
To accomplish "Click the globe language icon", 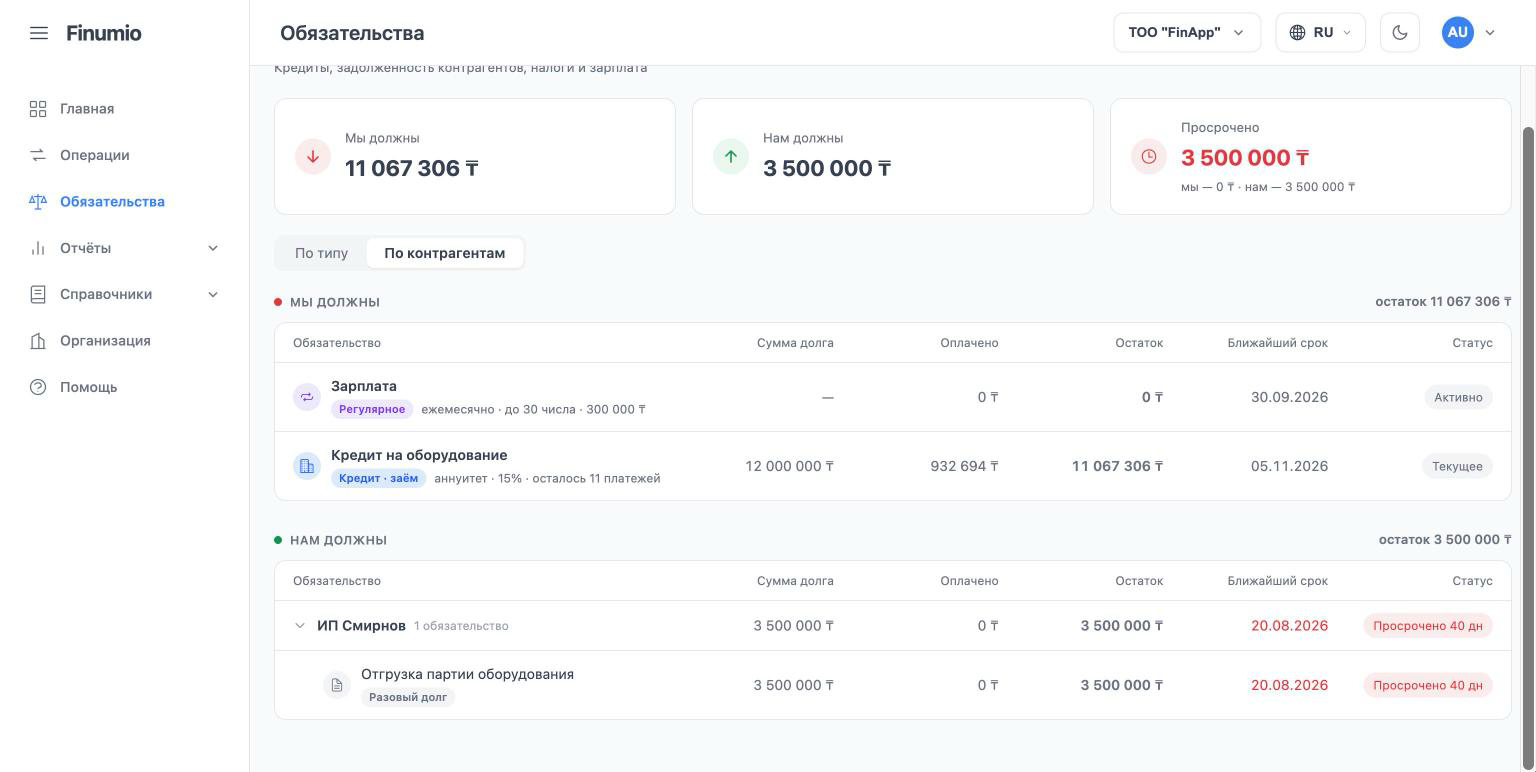I will [1297, 33].
